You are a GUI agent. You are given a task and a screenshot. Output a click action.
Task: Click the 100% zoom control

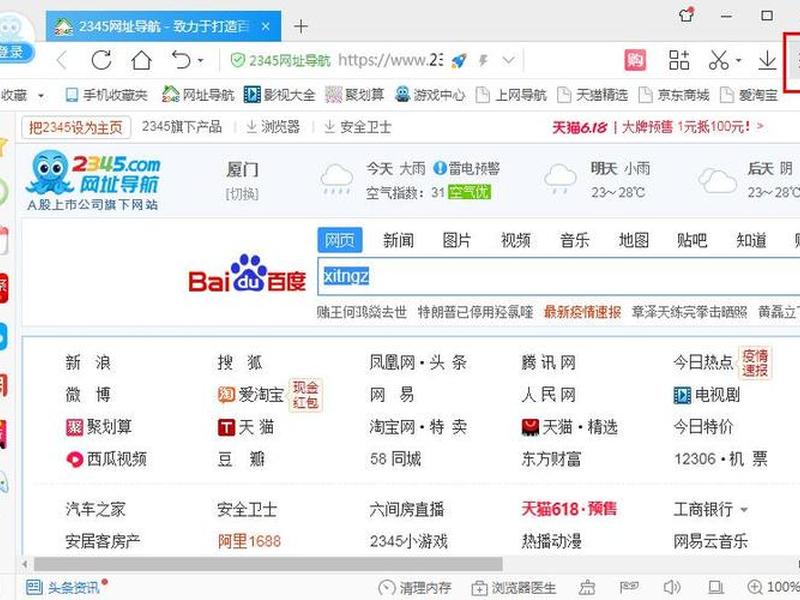click(x=773, y=587)
